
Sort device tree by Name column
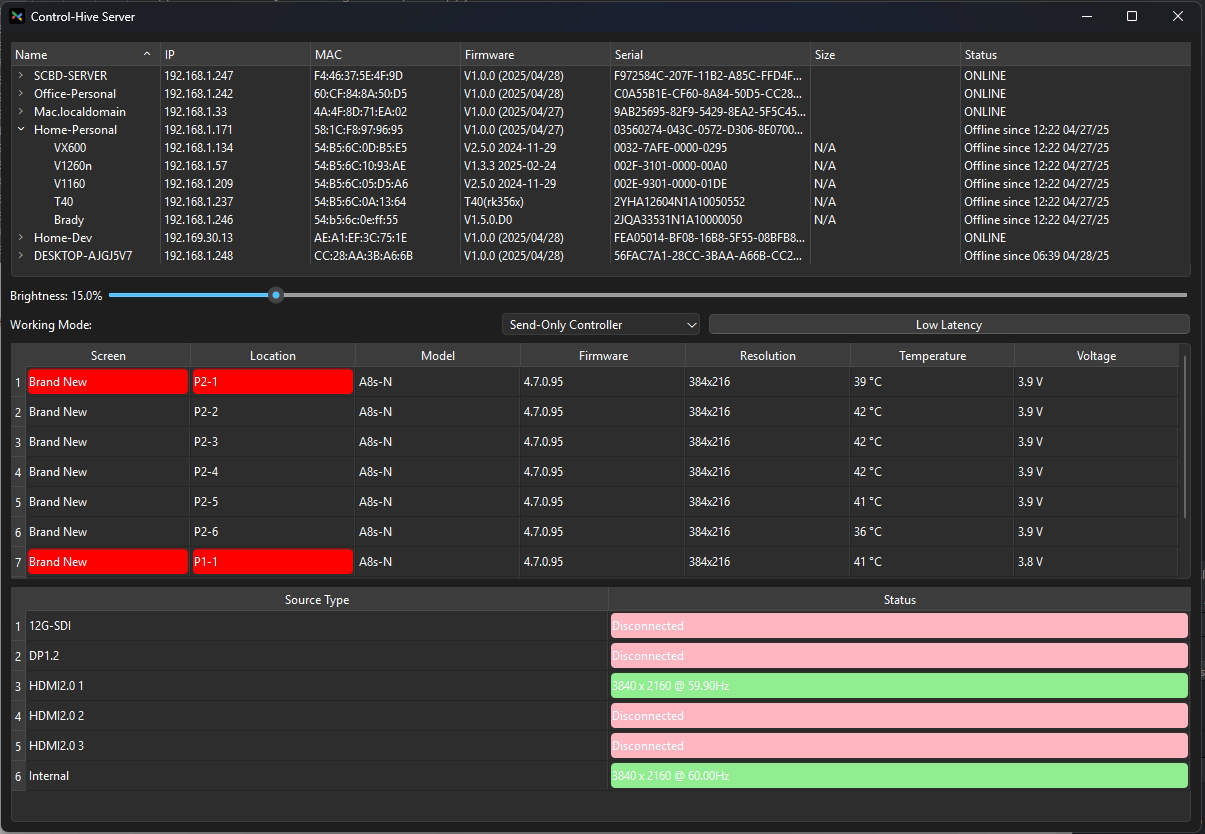pyautogui.click(x=85, y=55)
